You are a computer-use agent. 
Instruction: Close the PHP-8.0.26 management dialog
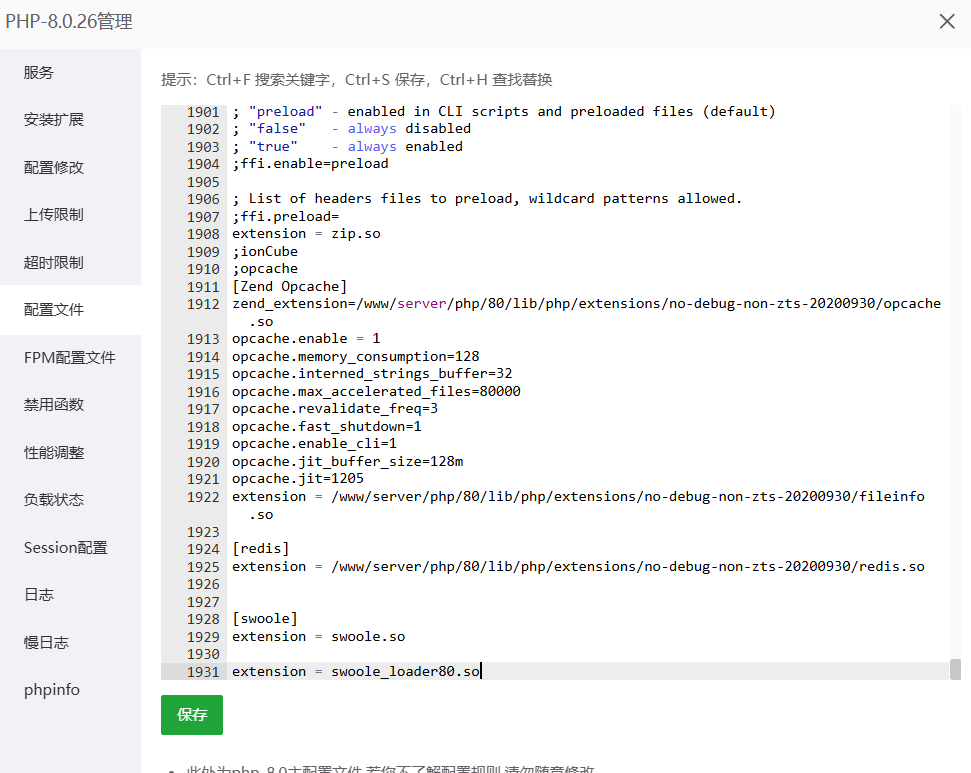click(947, 21)
